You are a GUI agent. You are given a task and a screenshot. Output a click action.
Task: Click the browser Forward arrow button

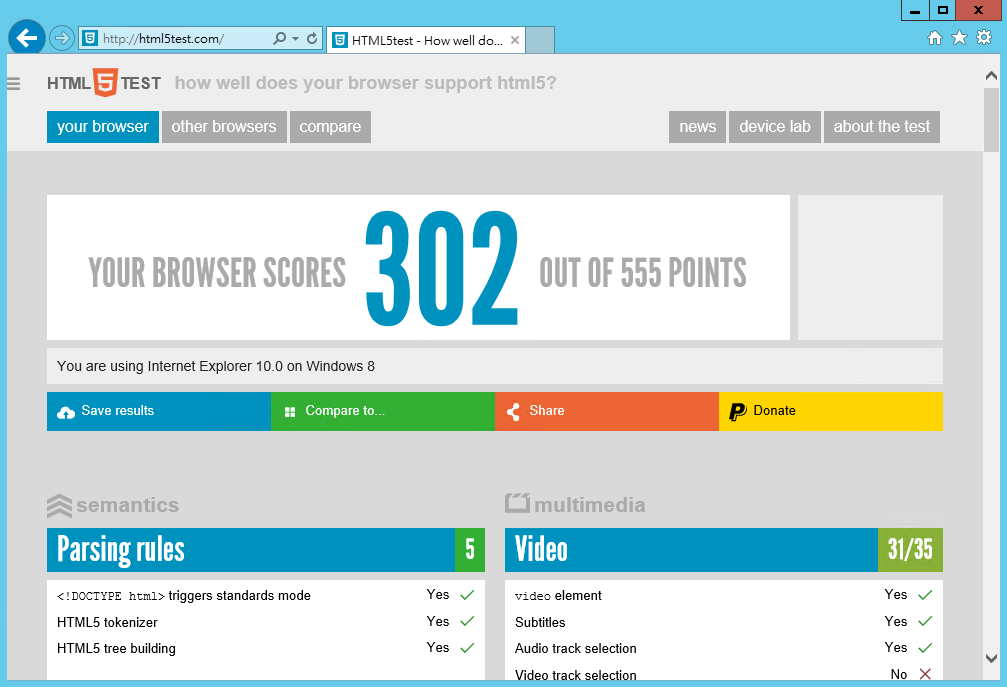coord(62,39)
